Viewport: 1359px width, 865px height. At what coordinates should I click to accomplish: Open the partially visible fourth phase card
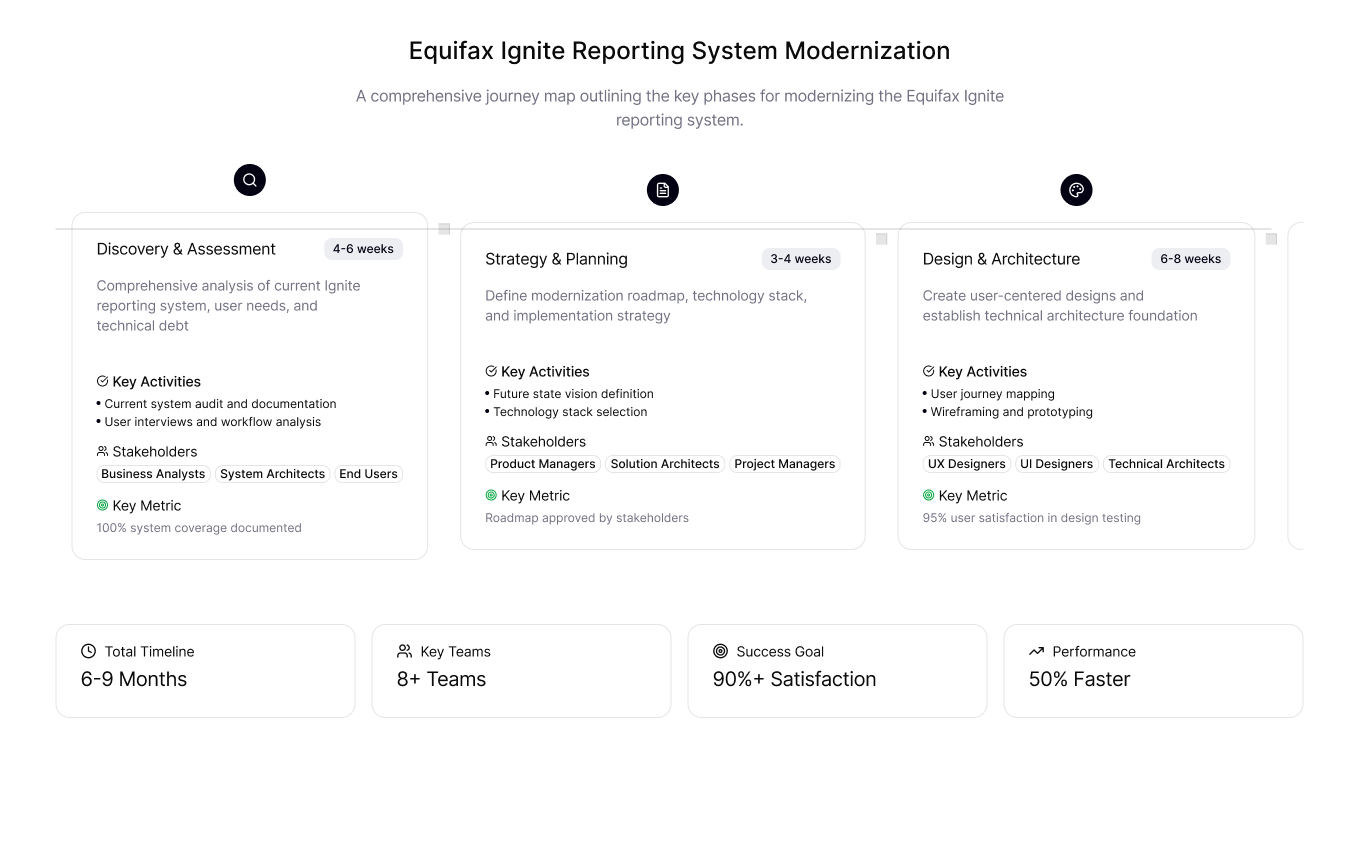[1296, 385]
